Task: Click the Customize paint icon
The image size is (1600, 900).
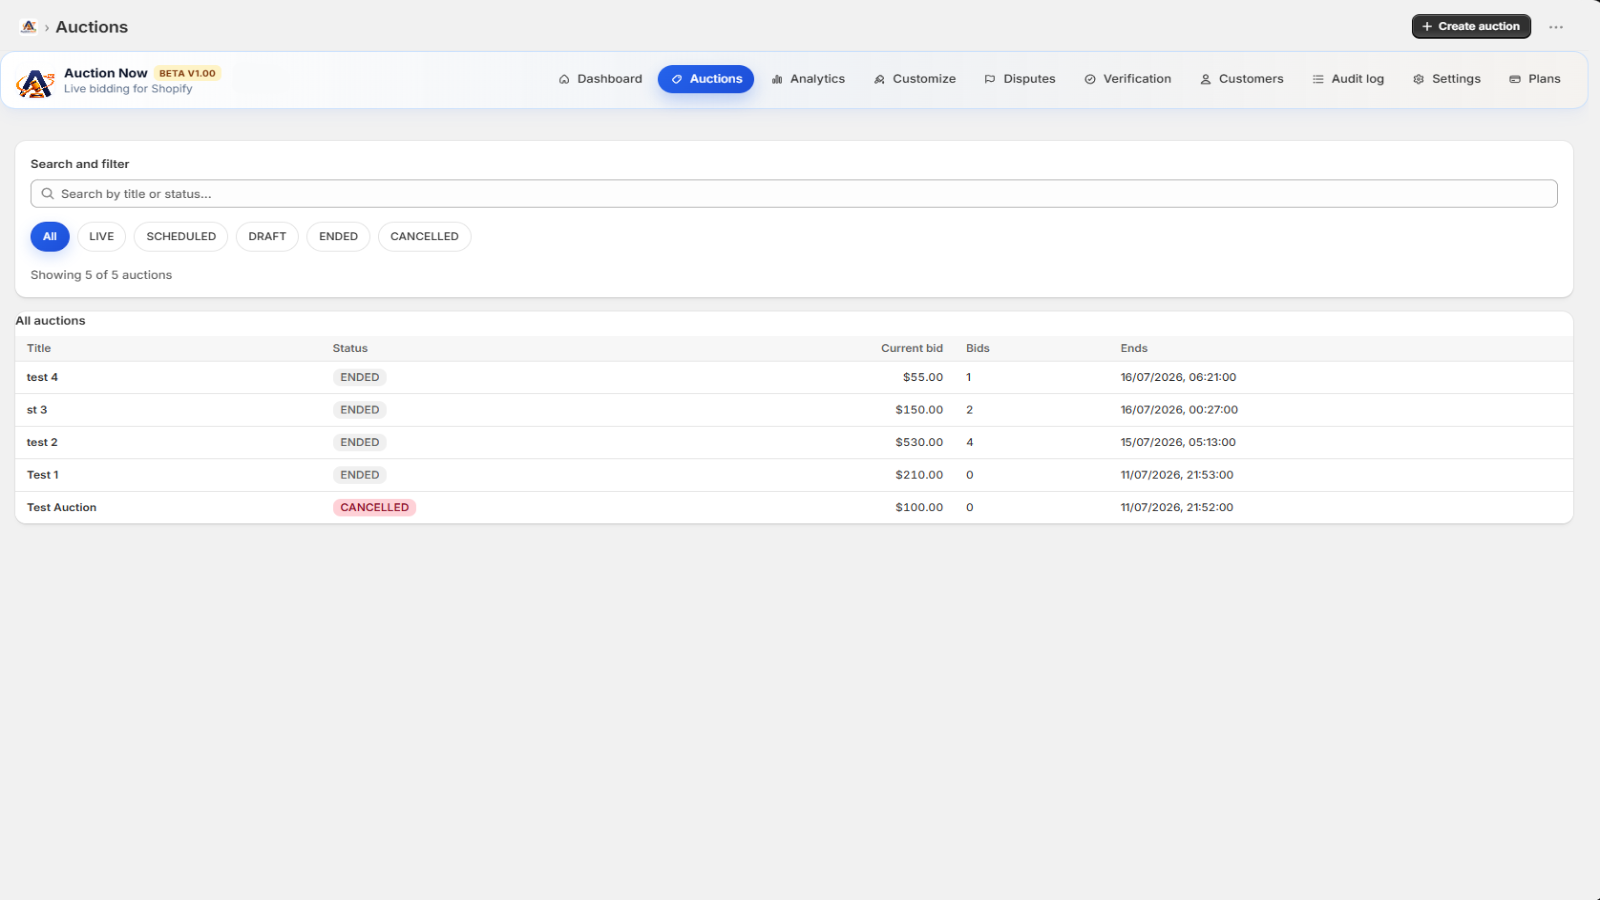Action: (879, 79)
